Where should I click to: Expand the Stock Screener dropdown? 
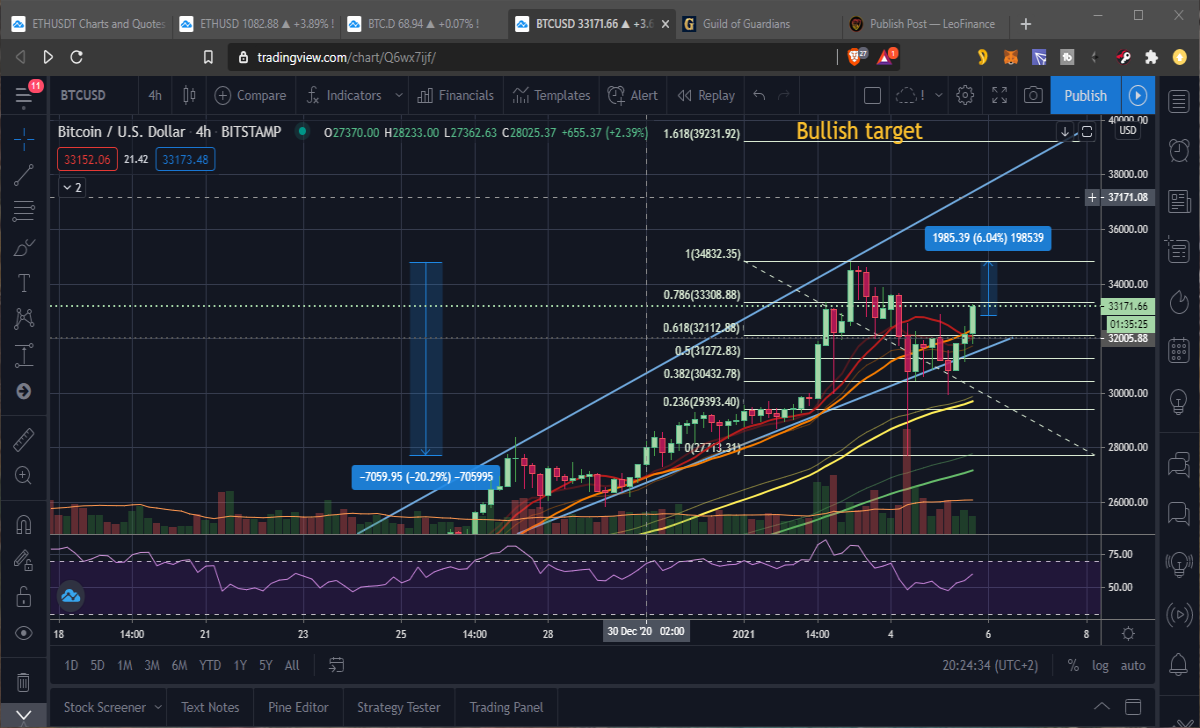click(x=157, y=708)
